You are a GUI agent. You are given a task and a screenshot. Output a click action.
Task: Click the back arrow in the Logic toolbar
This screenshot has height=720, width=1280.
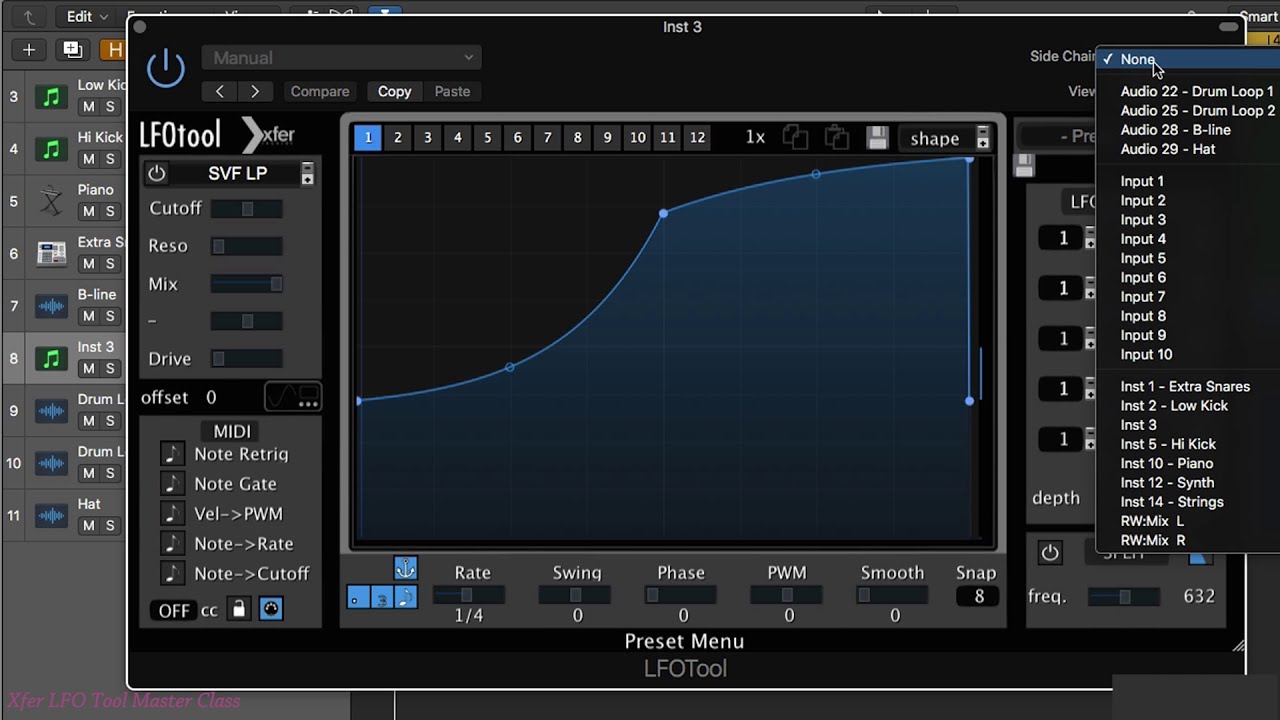[29, 16]
